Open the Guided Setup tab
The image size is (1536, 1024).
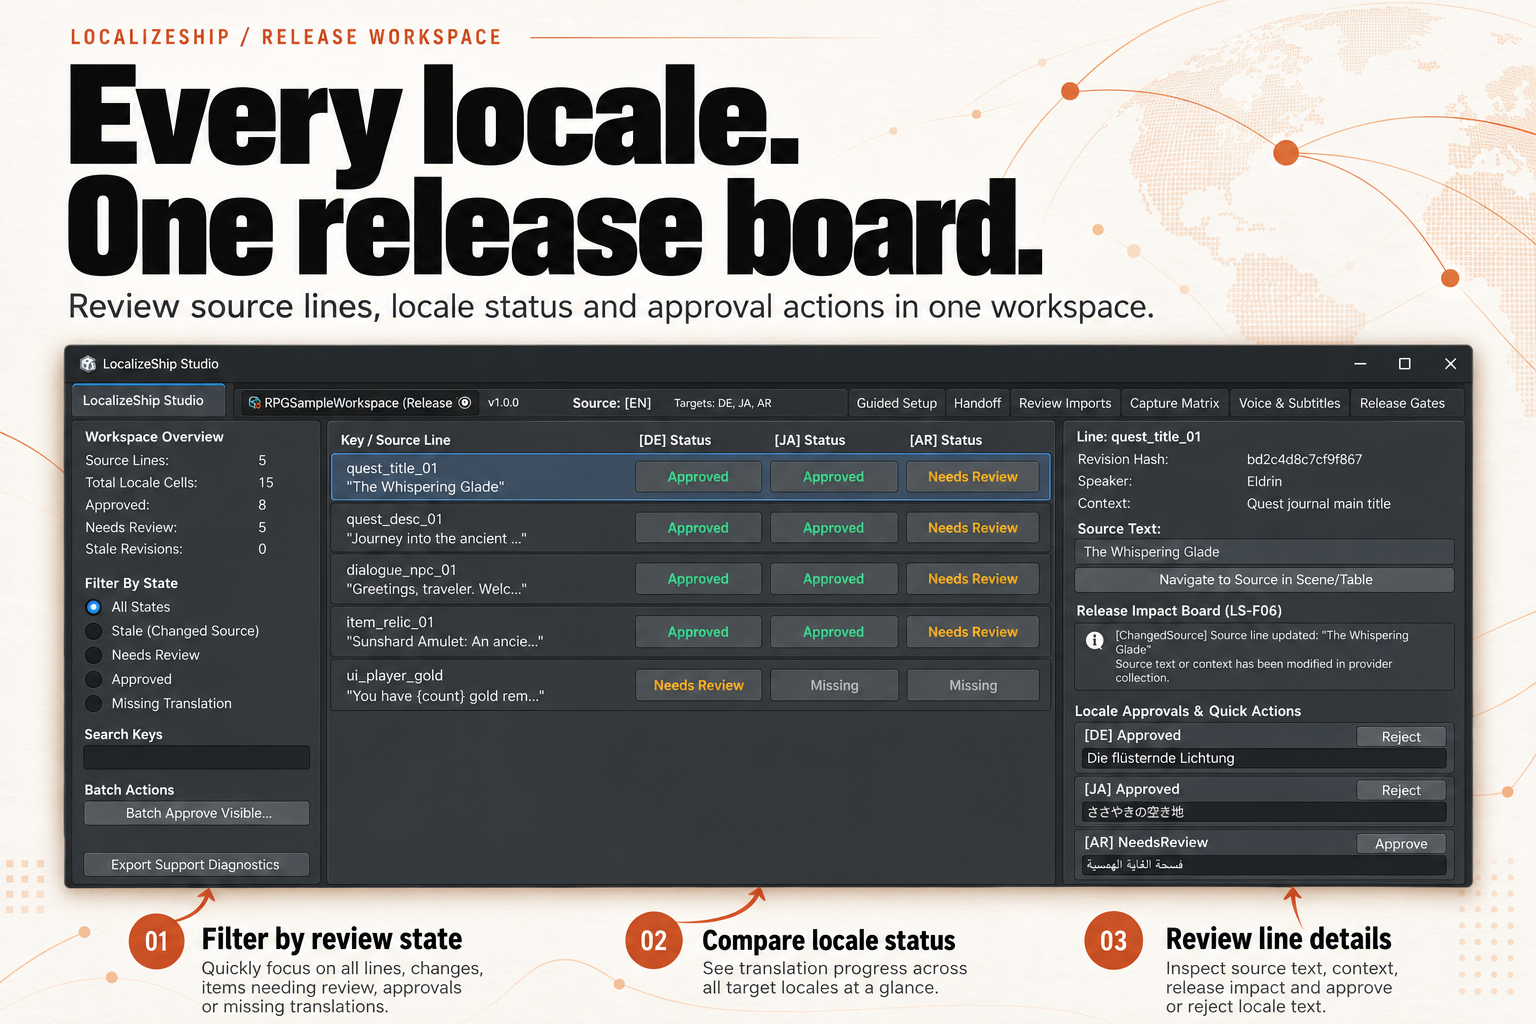point(897,403)
